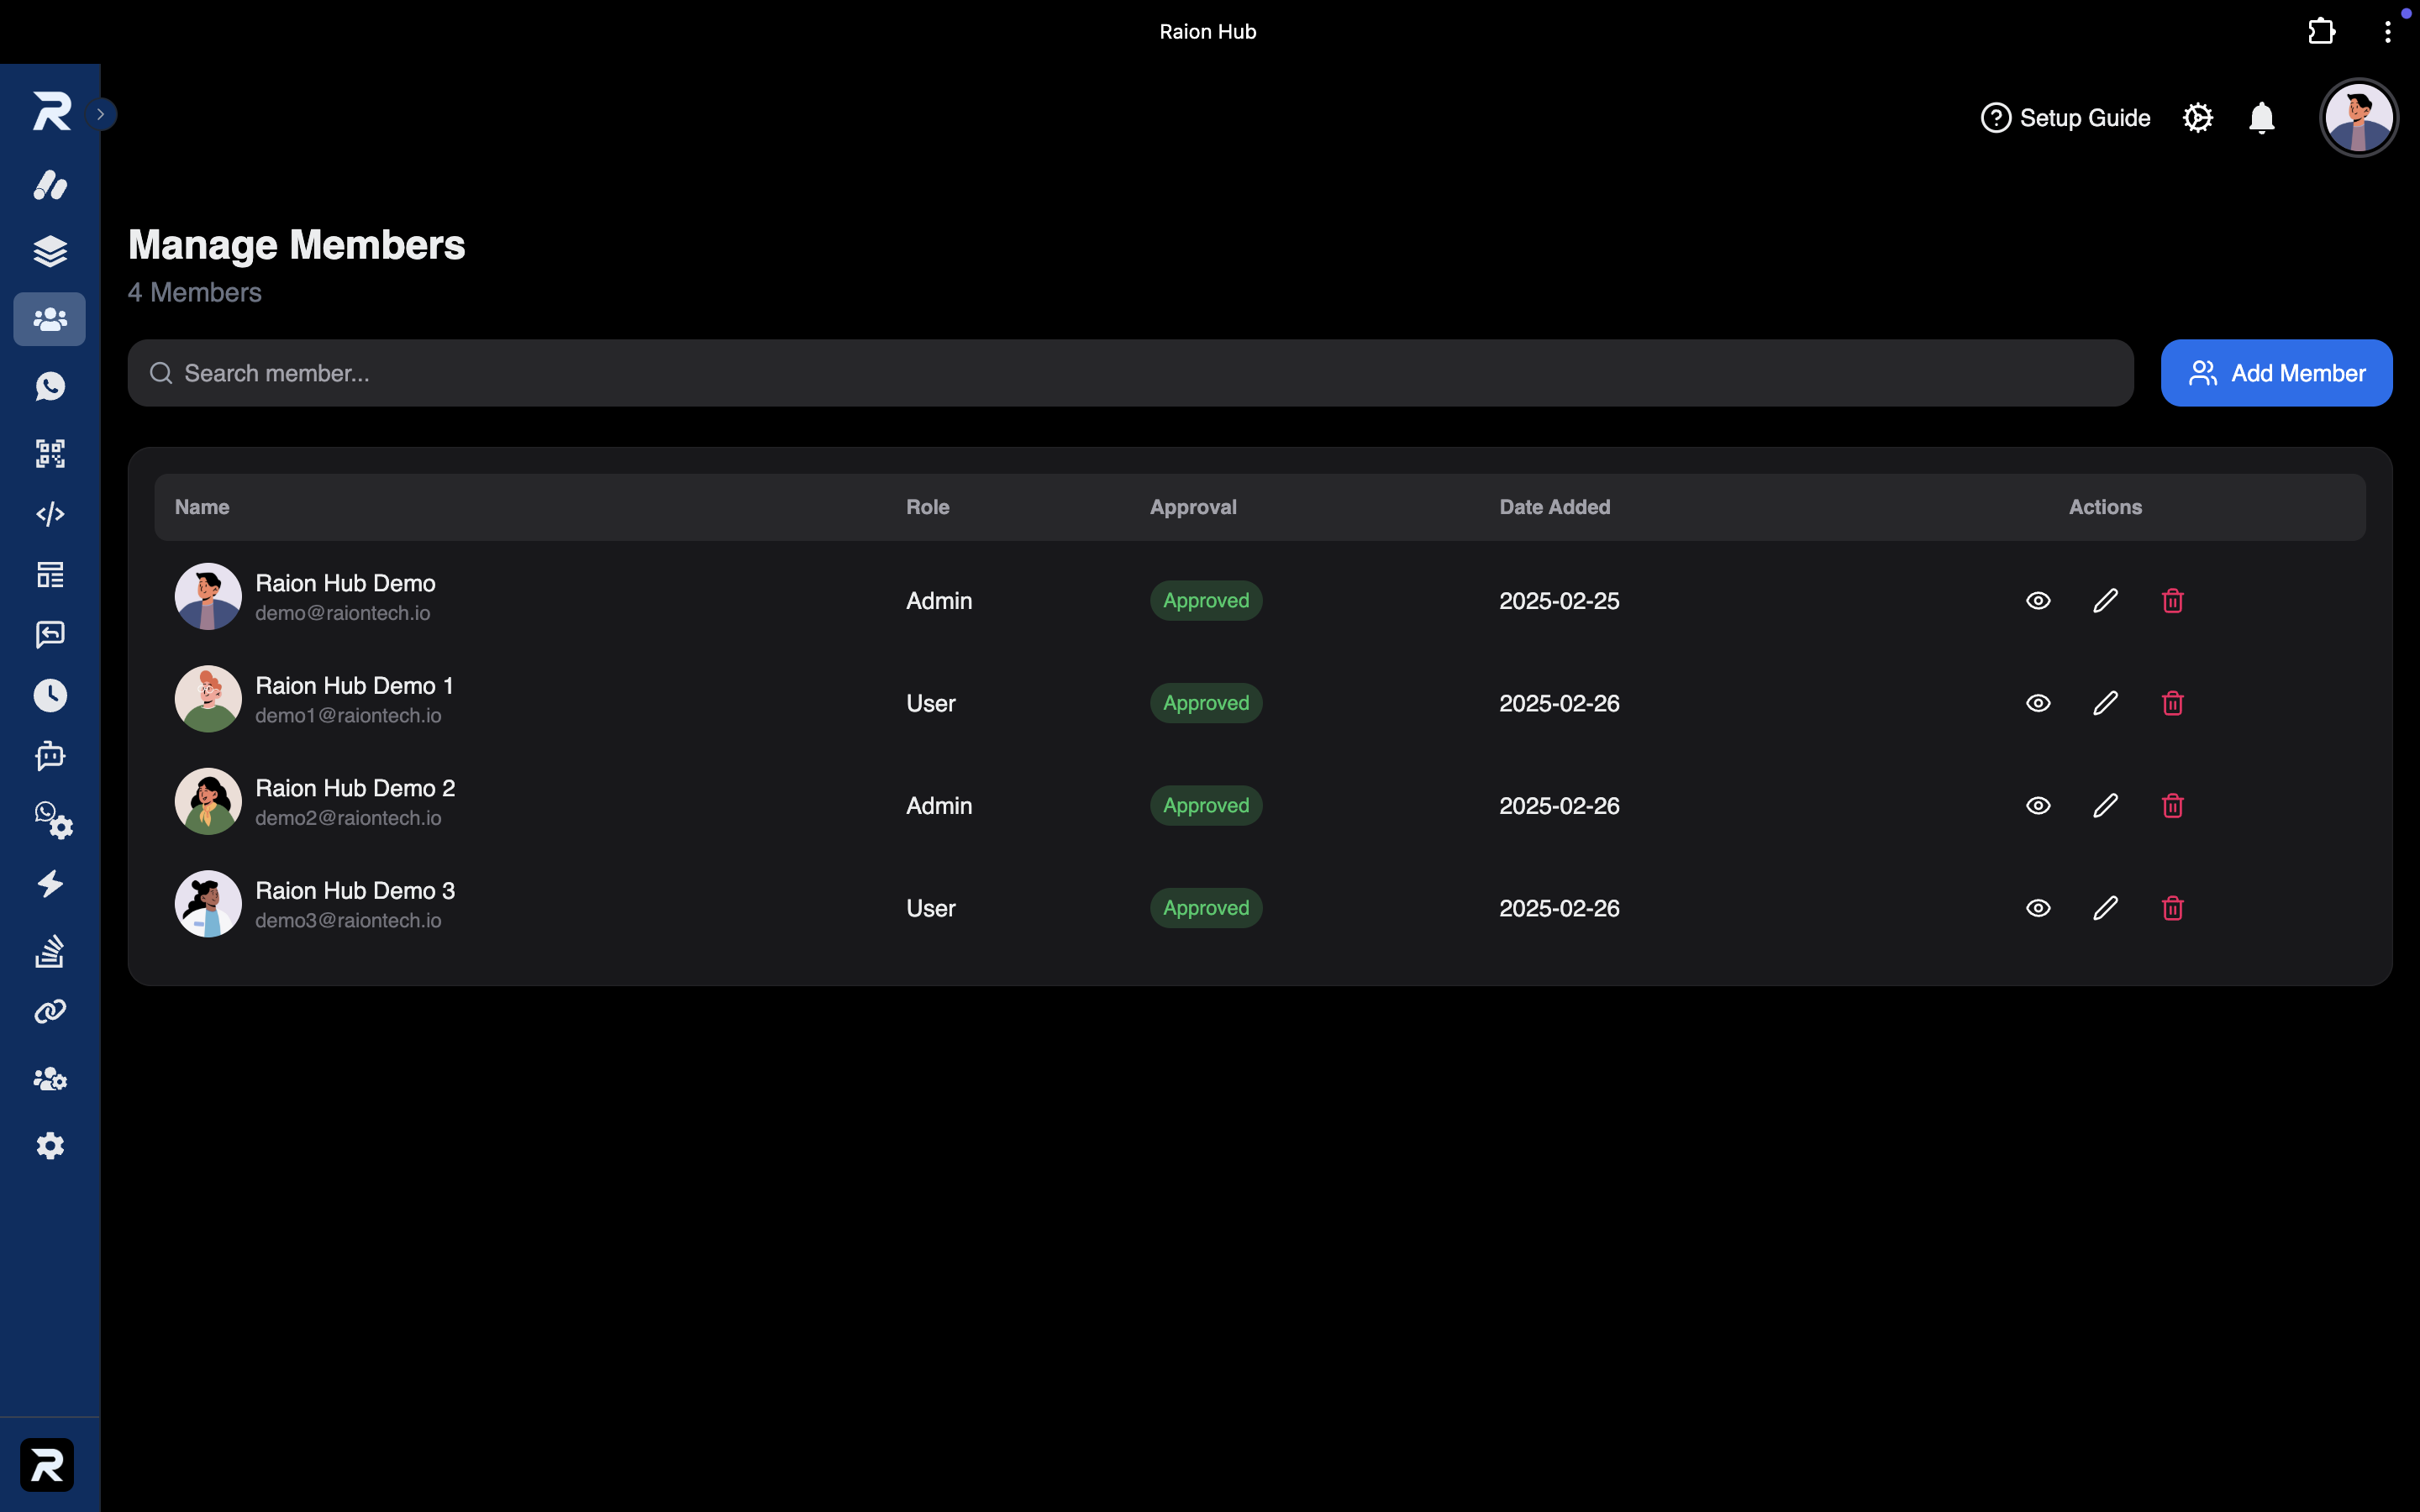Viewport: 2420px width, 1512px height.
Task: Open the lightning bolt sidebar icon
Action: coord(50,884)
